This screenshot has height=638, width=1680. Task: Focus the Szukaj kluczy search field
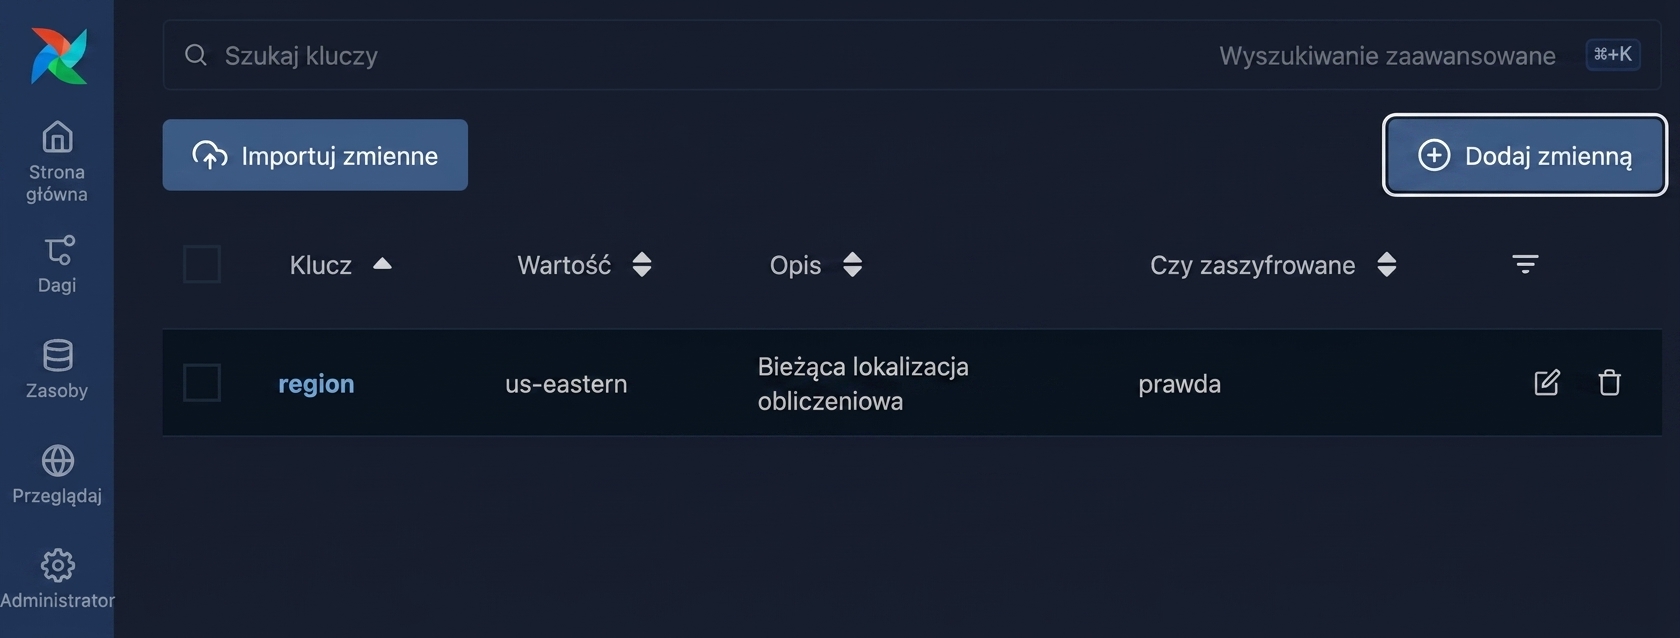coord(690,55)
